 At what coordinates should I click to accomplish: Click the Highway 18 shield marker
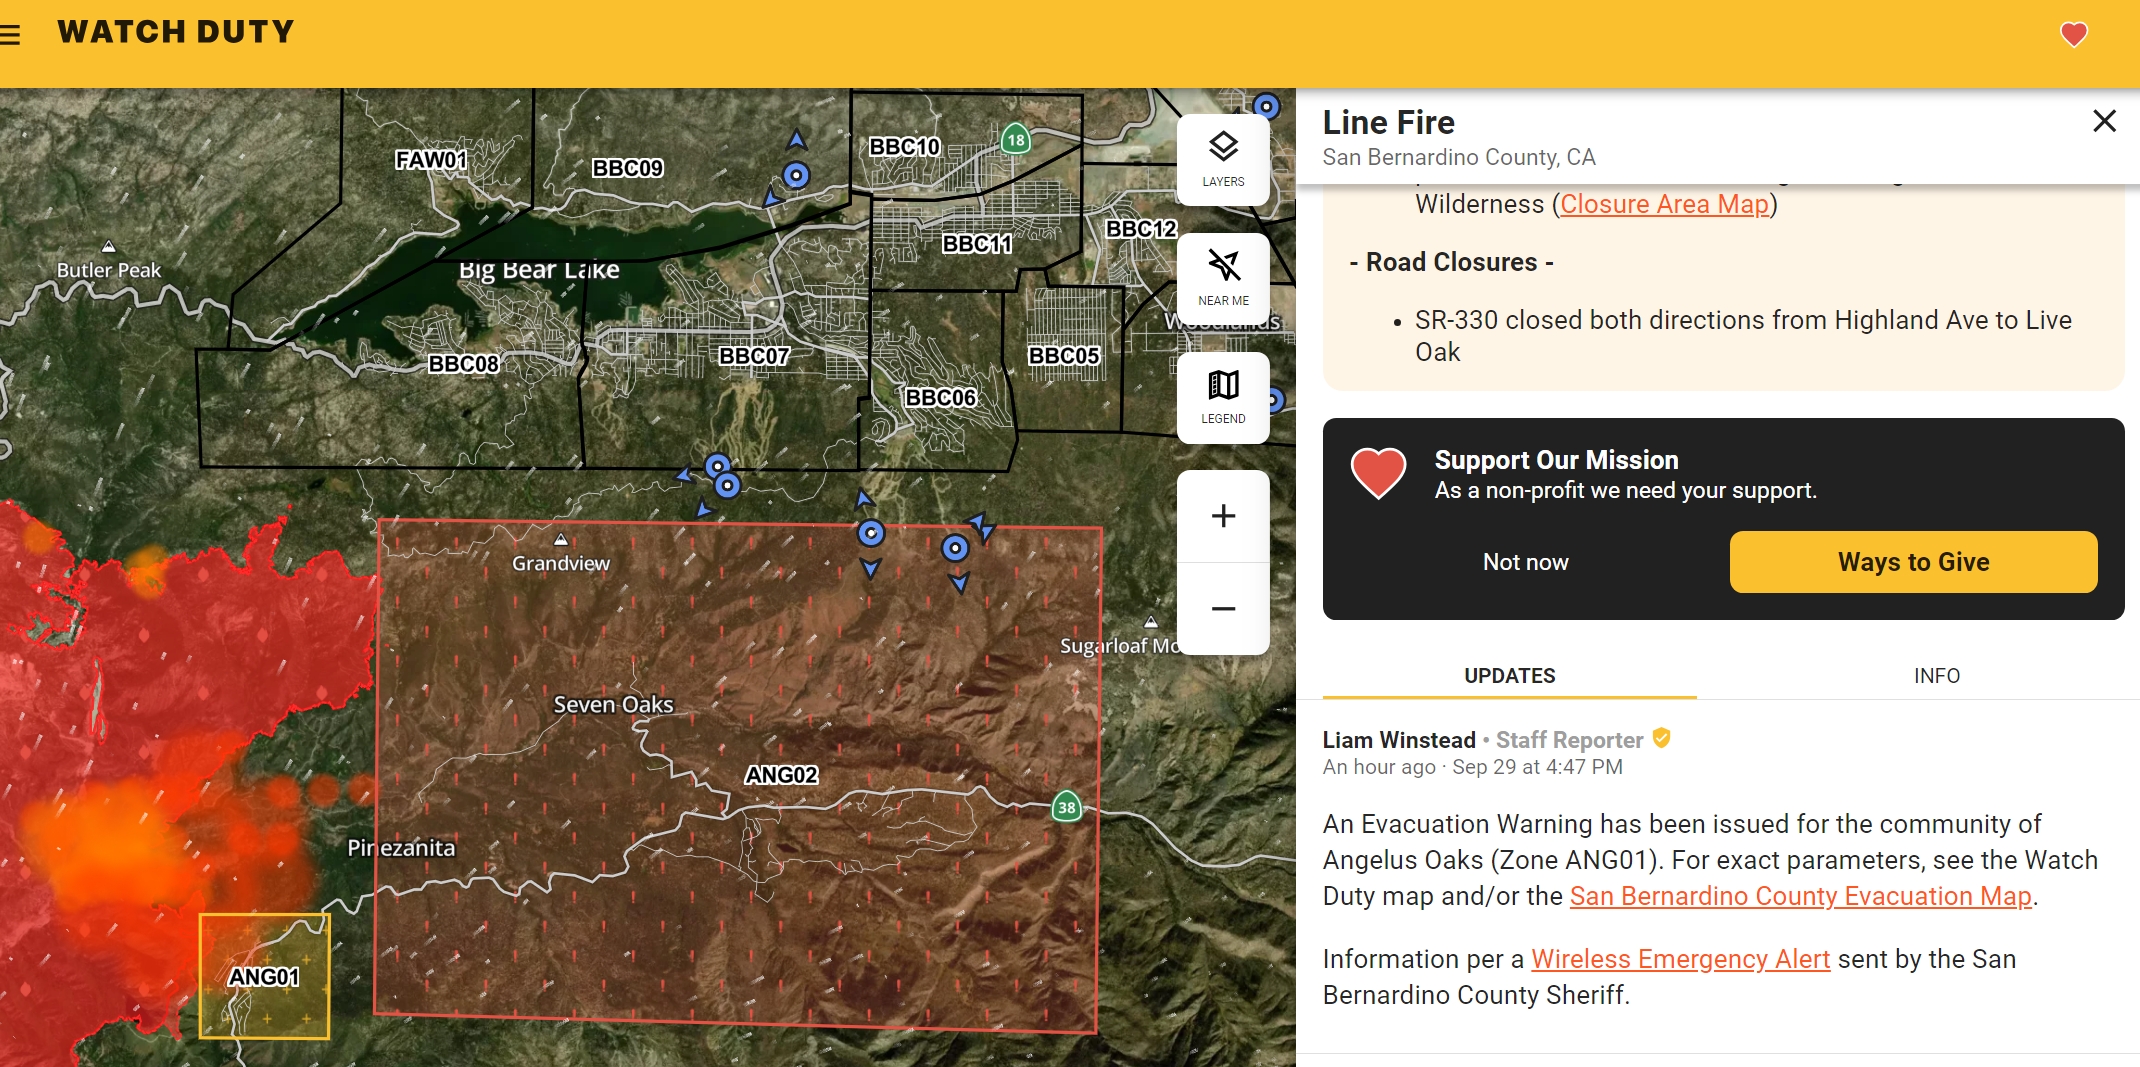(1016, 139)
